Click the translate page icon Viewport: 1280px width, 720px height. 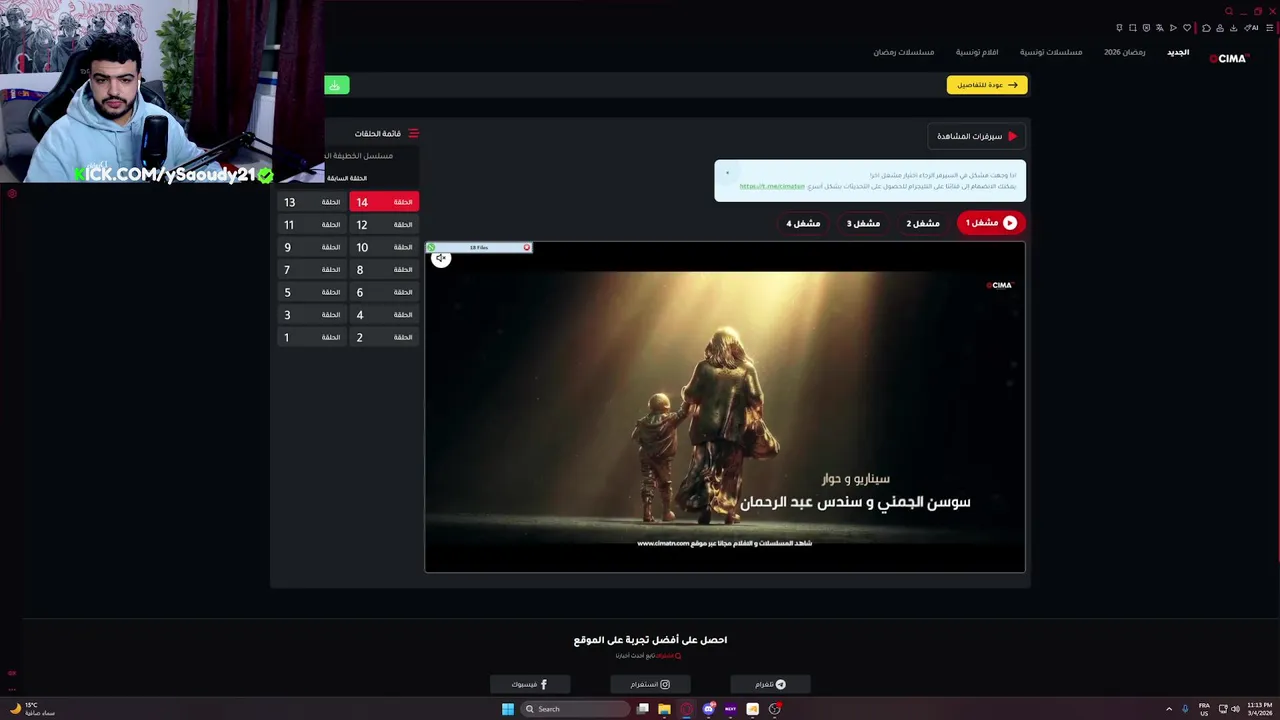(x=1160, y=28)
